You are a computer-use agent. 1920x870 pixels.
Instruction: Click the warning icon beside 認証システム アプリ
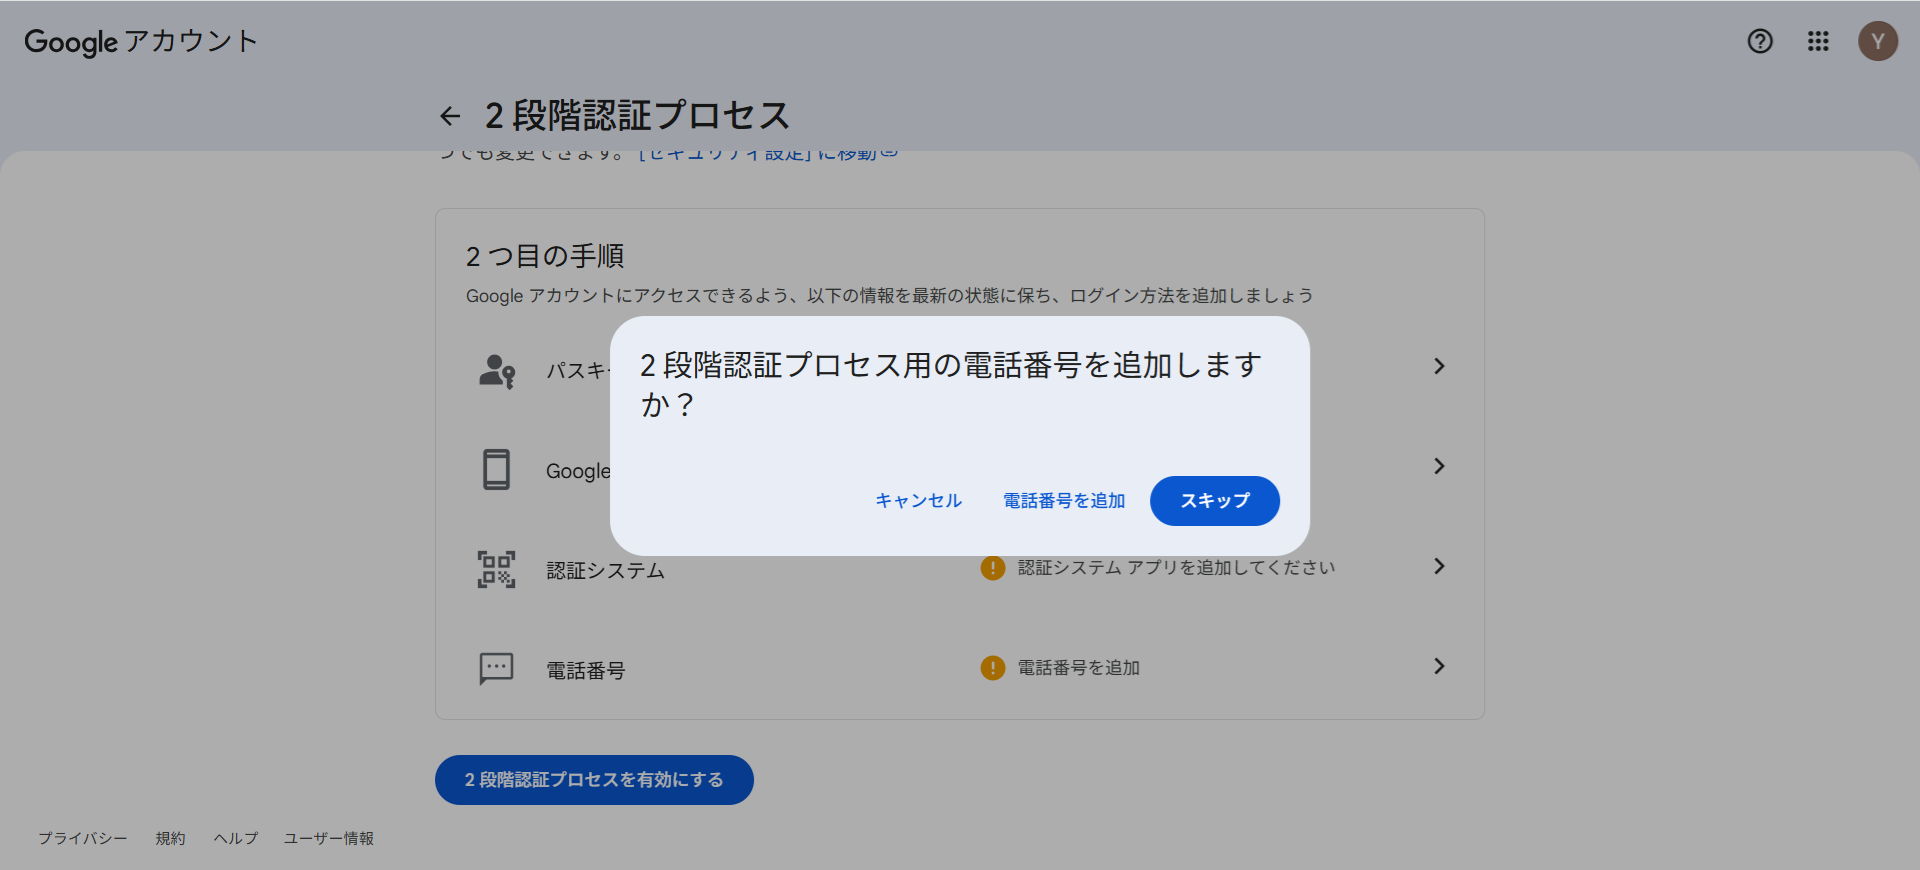point(992,568)
